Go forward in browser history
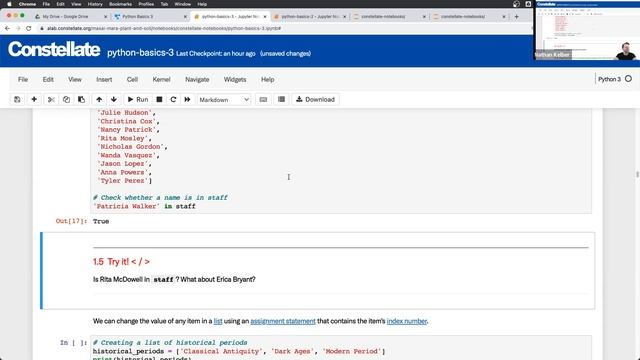Image resolution: width=640 pixels, height=360 pixels. coord(18,28)
